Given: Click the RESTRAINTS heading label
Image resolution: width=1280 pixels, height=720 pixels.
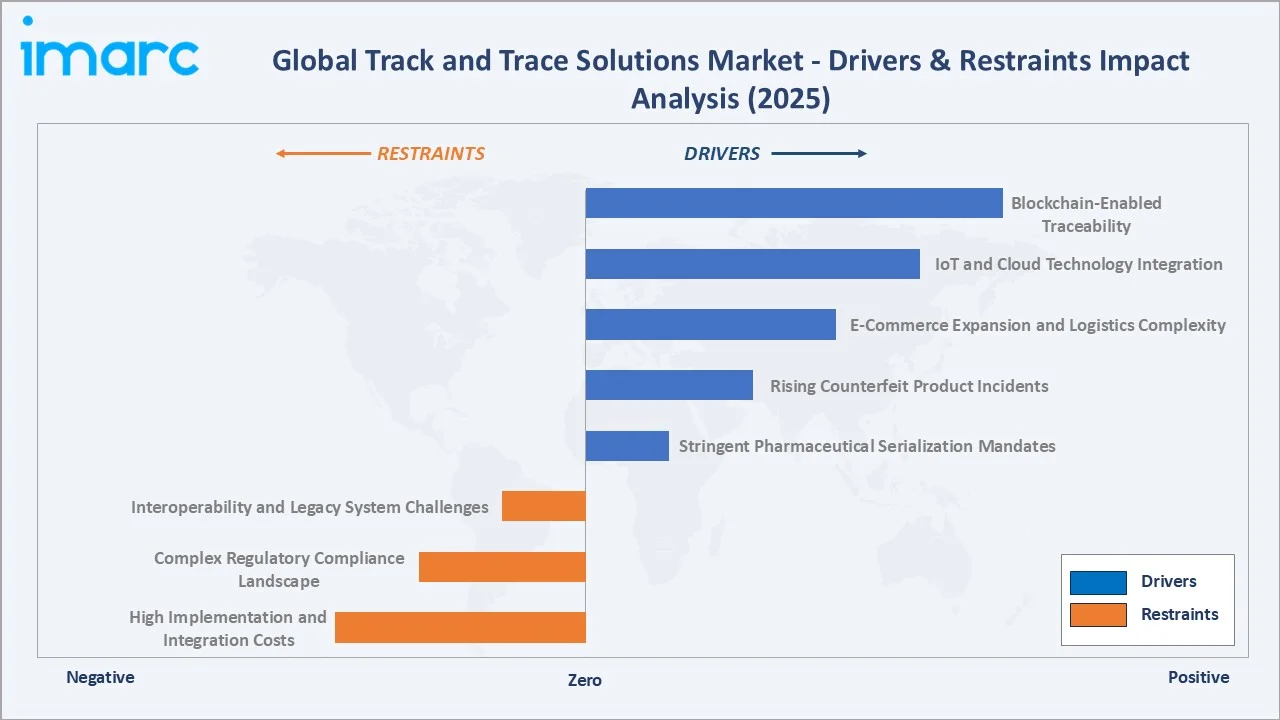Looking at the screenshot, I should point(431,154).
